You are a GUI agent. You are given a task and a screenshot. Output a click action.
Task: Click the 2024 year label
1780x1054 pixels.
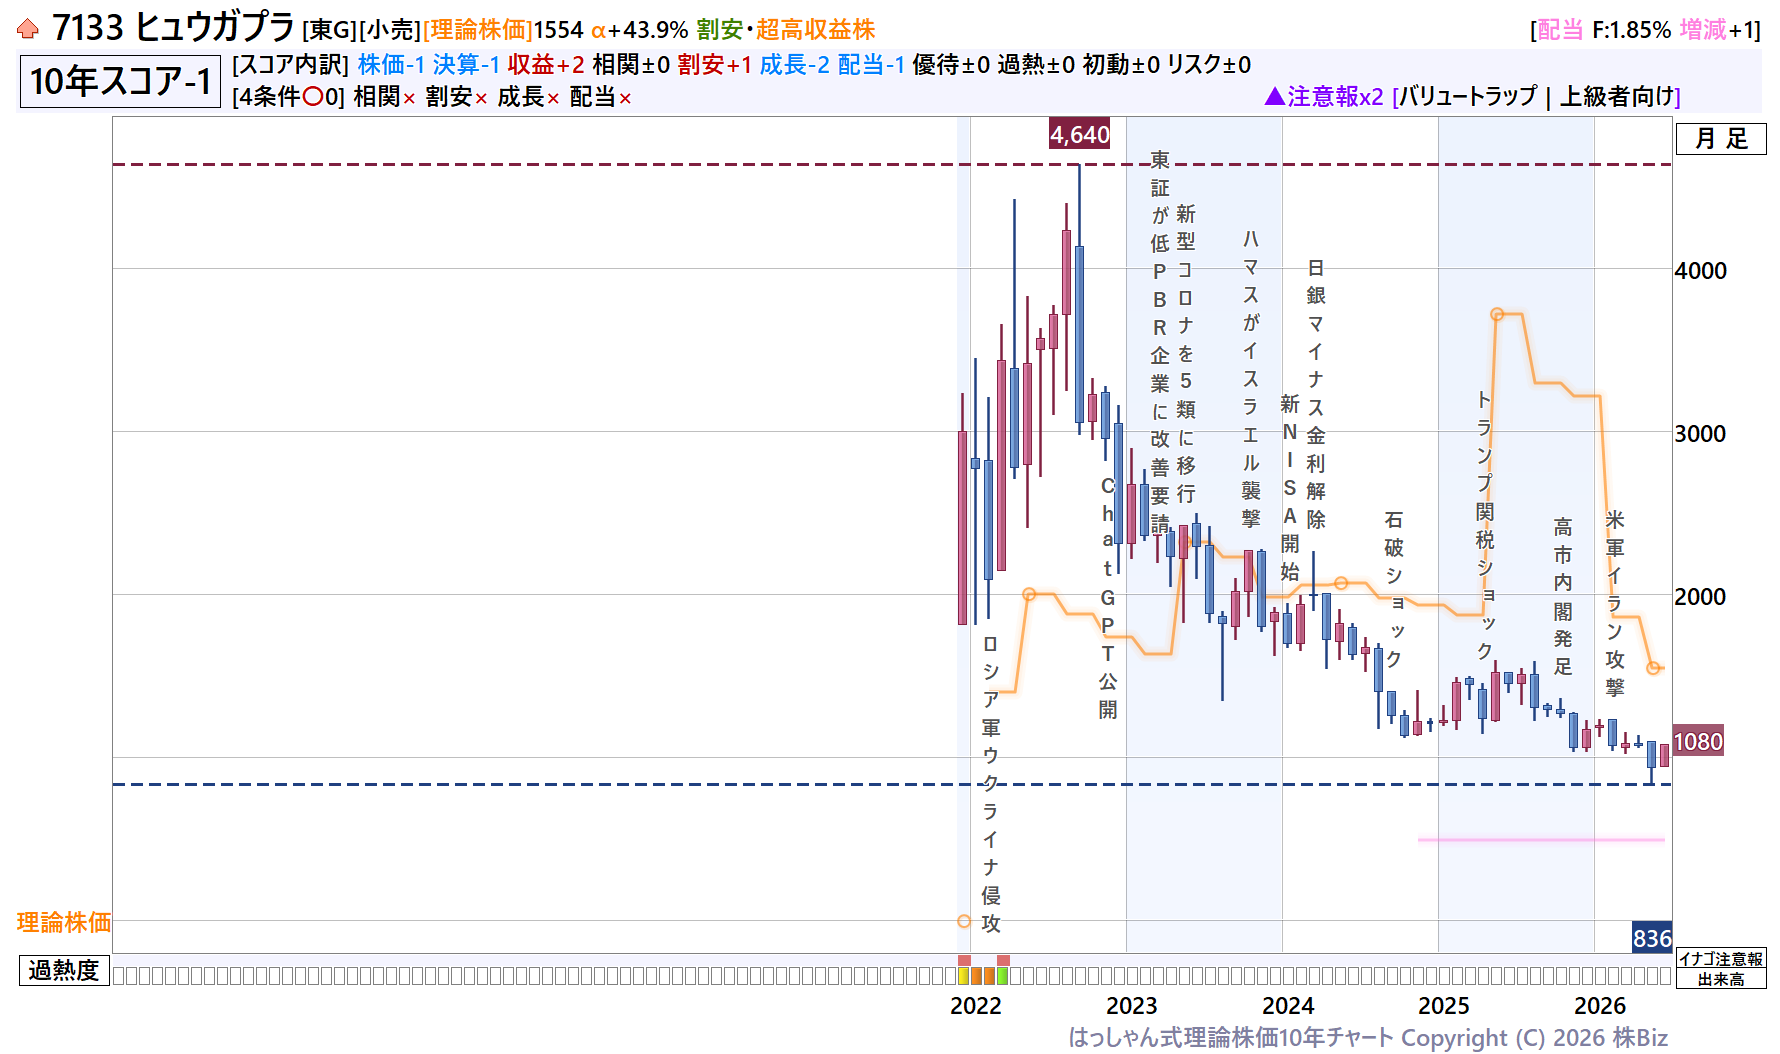click(x=1288, y=1006)
